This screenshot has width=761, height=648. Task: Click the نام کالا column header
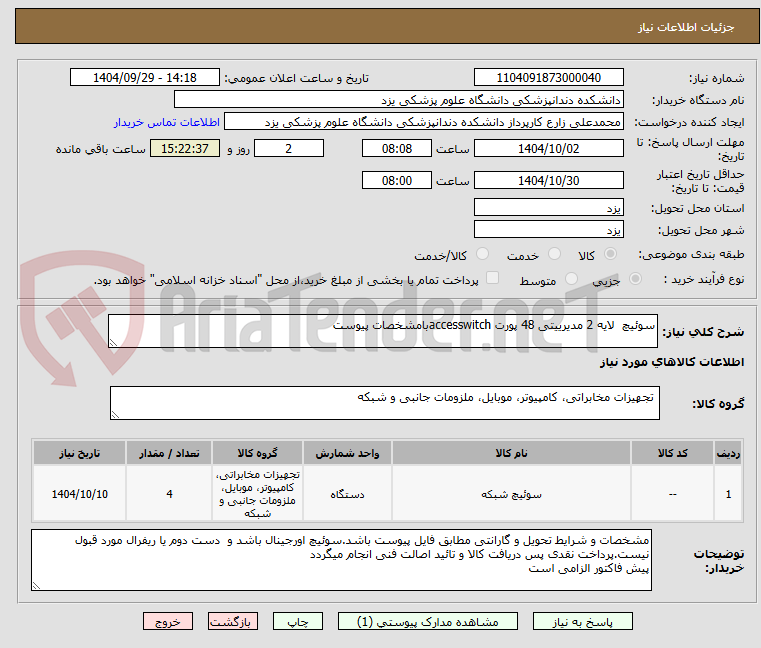[512, 453]
